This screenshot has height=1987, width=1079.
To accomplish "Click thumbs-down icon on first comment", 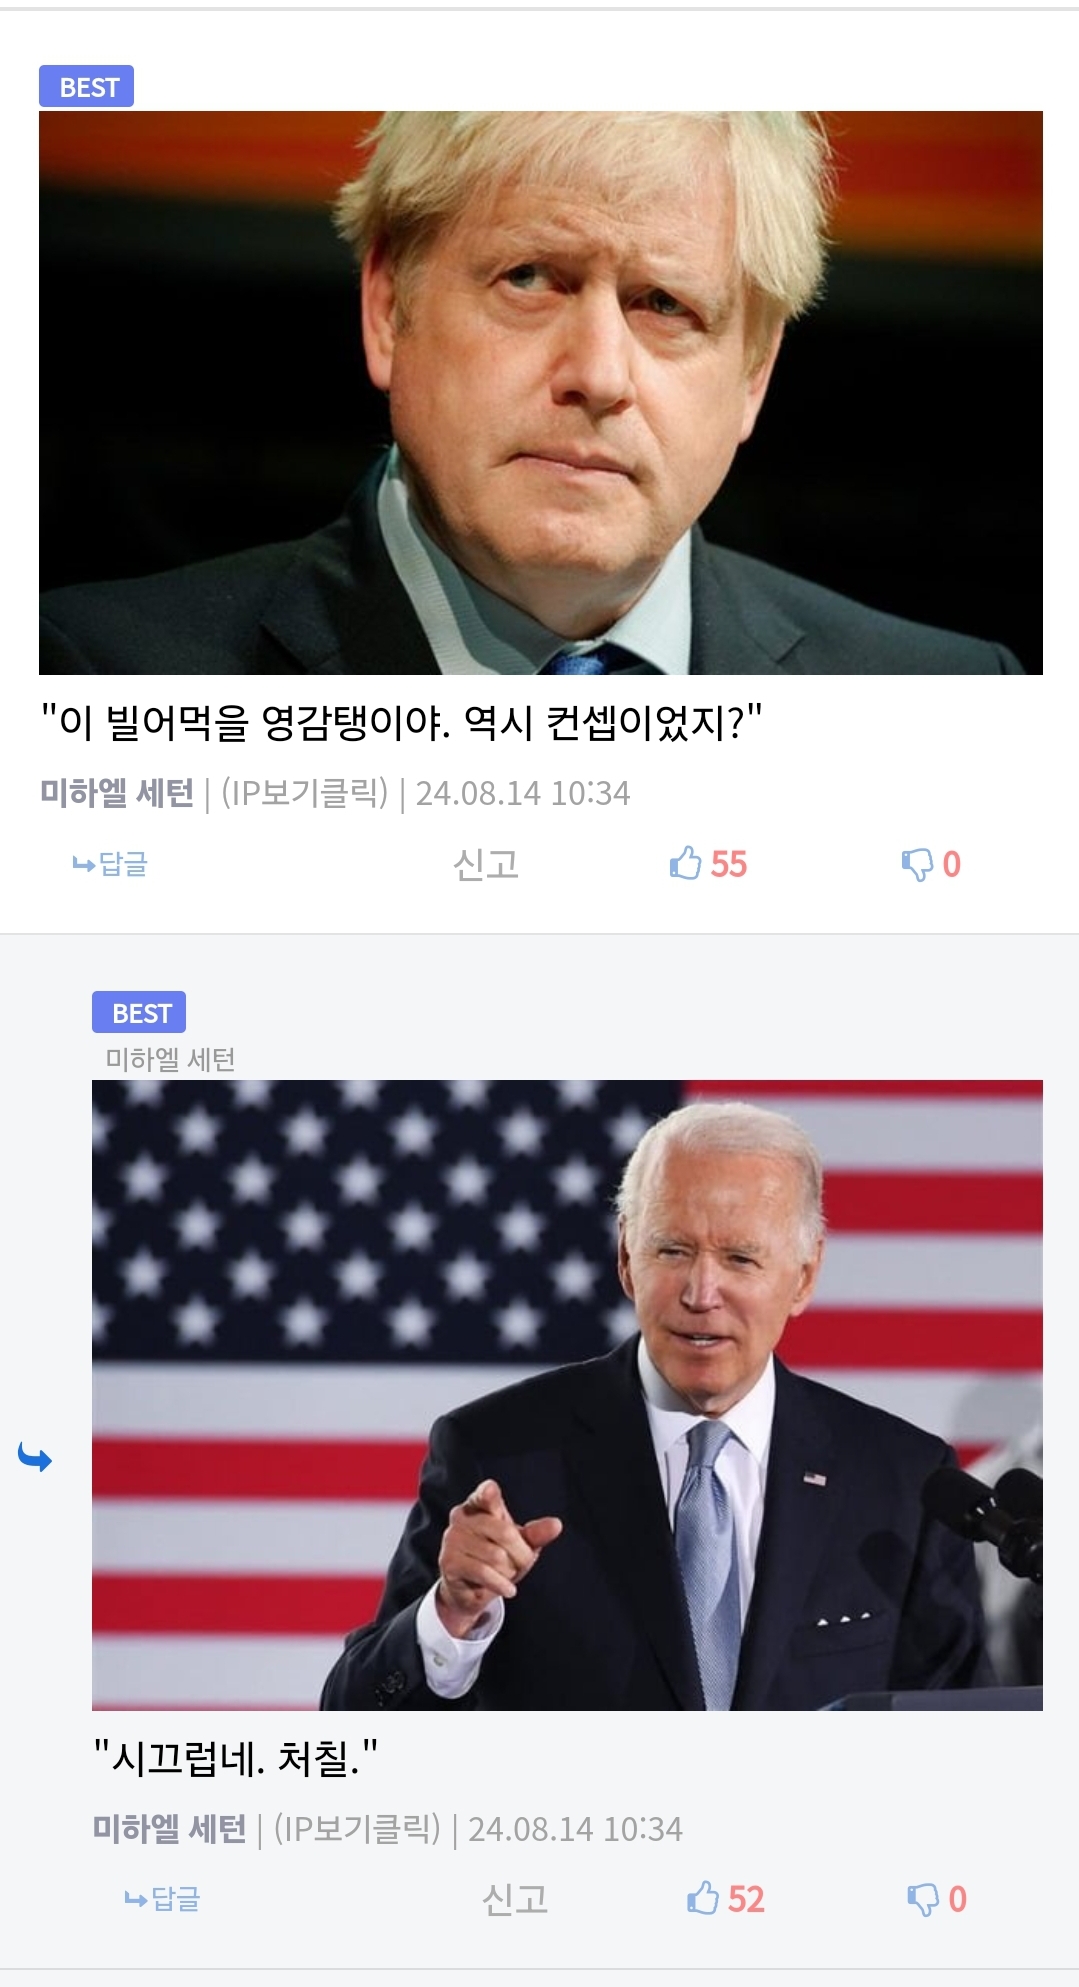I will pos(917,865).
